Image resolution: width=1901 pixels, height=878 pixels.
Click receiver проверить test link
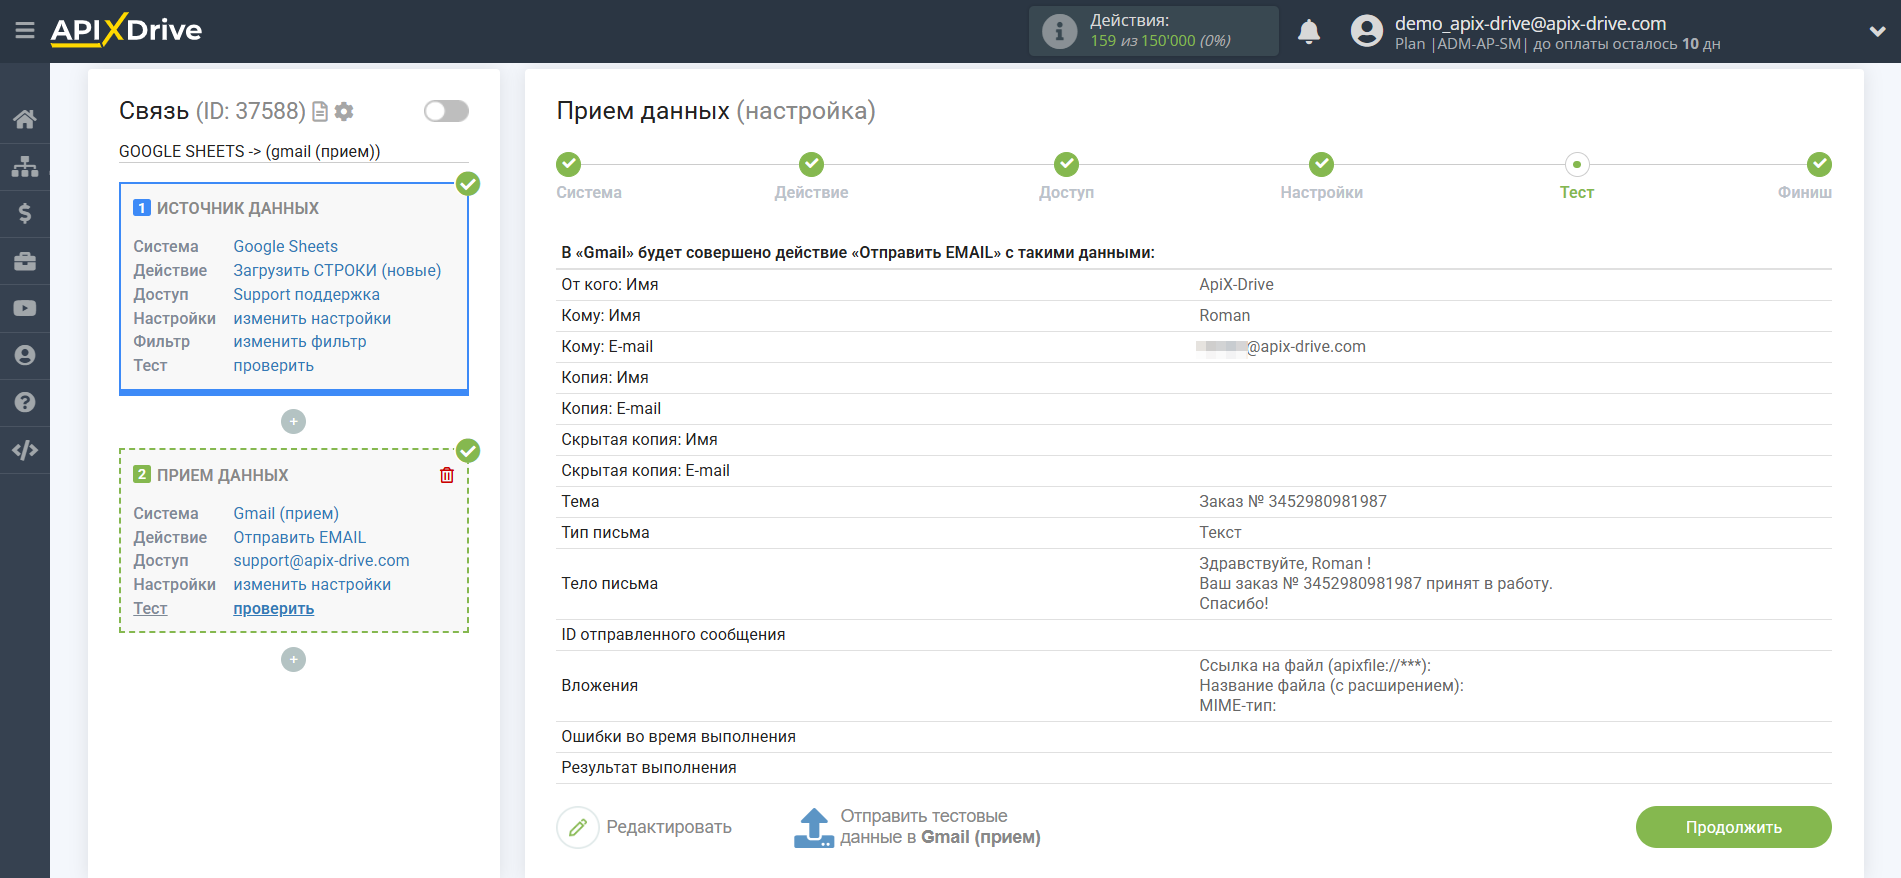tap(273, 608)
